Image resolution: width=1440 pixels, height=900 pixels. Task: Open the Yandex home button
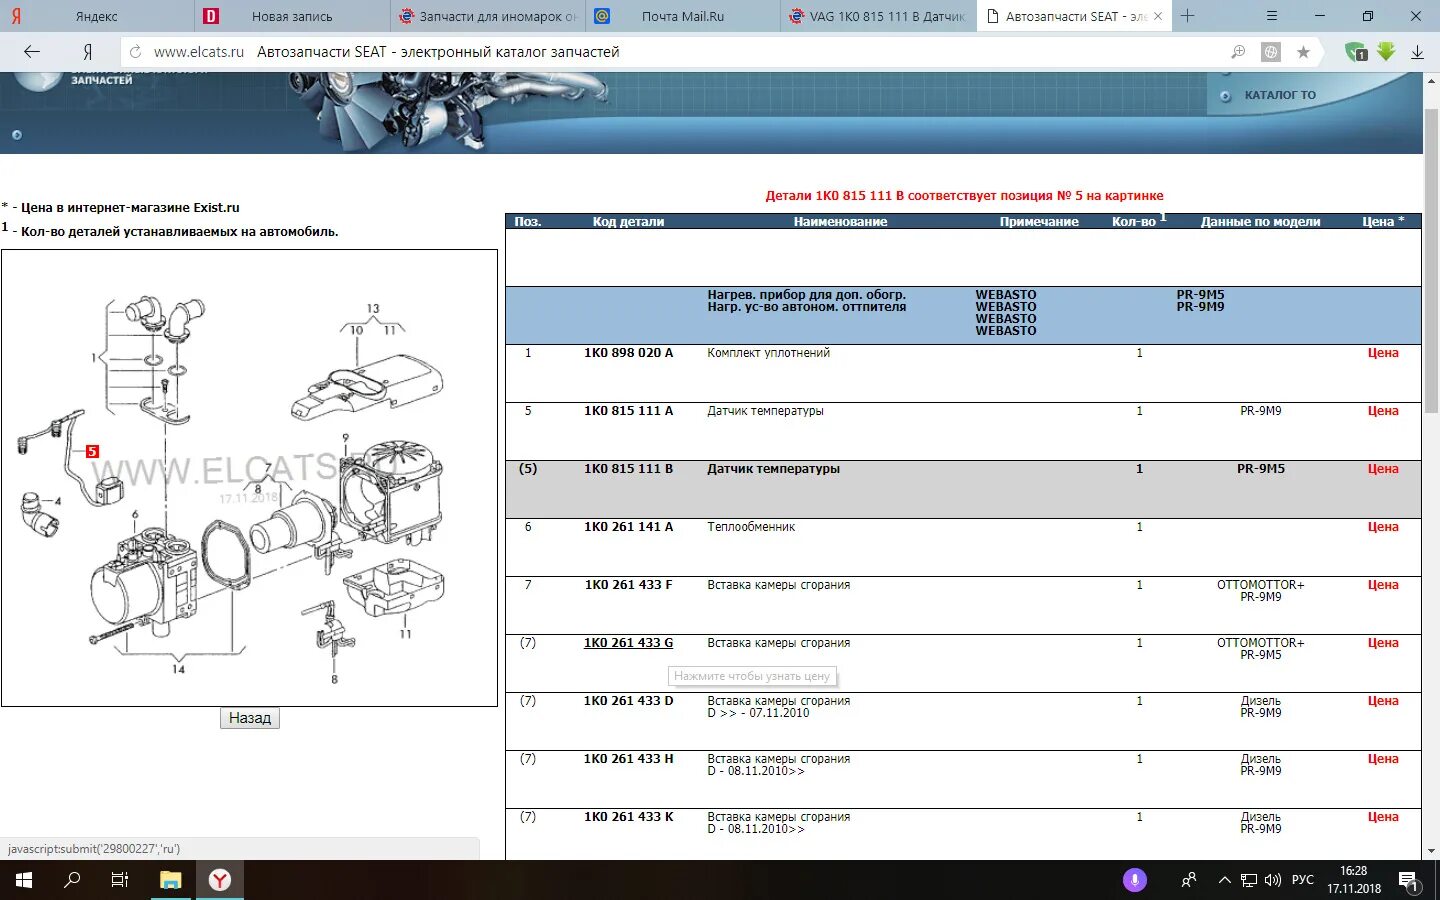88,52
